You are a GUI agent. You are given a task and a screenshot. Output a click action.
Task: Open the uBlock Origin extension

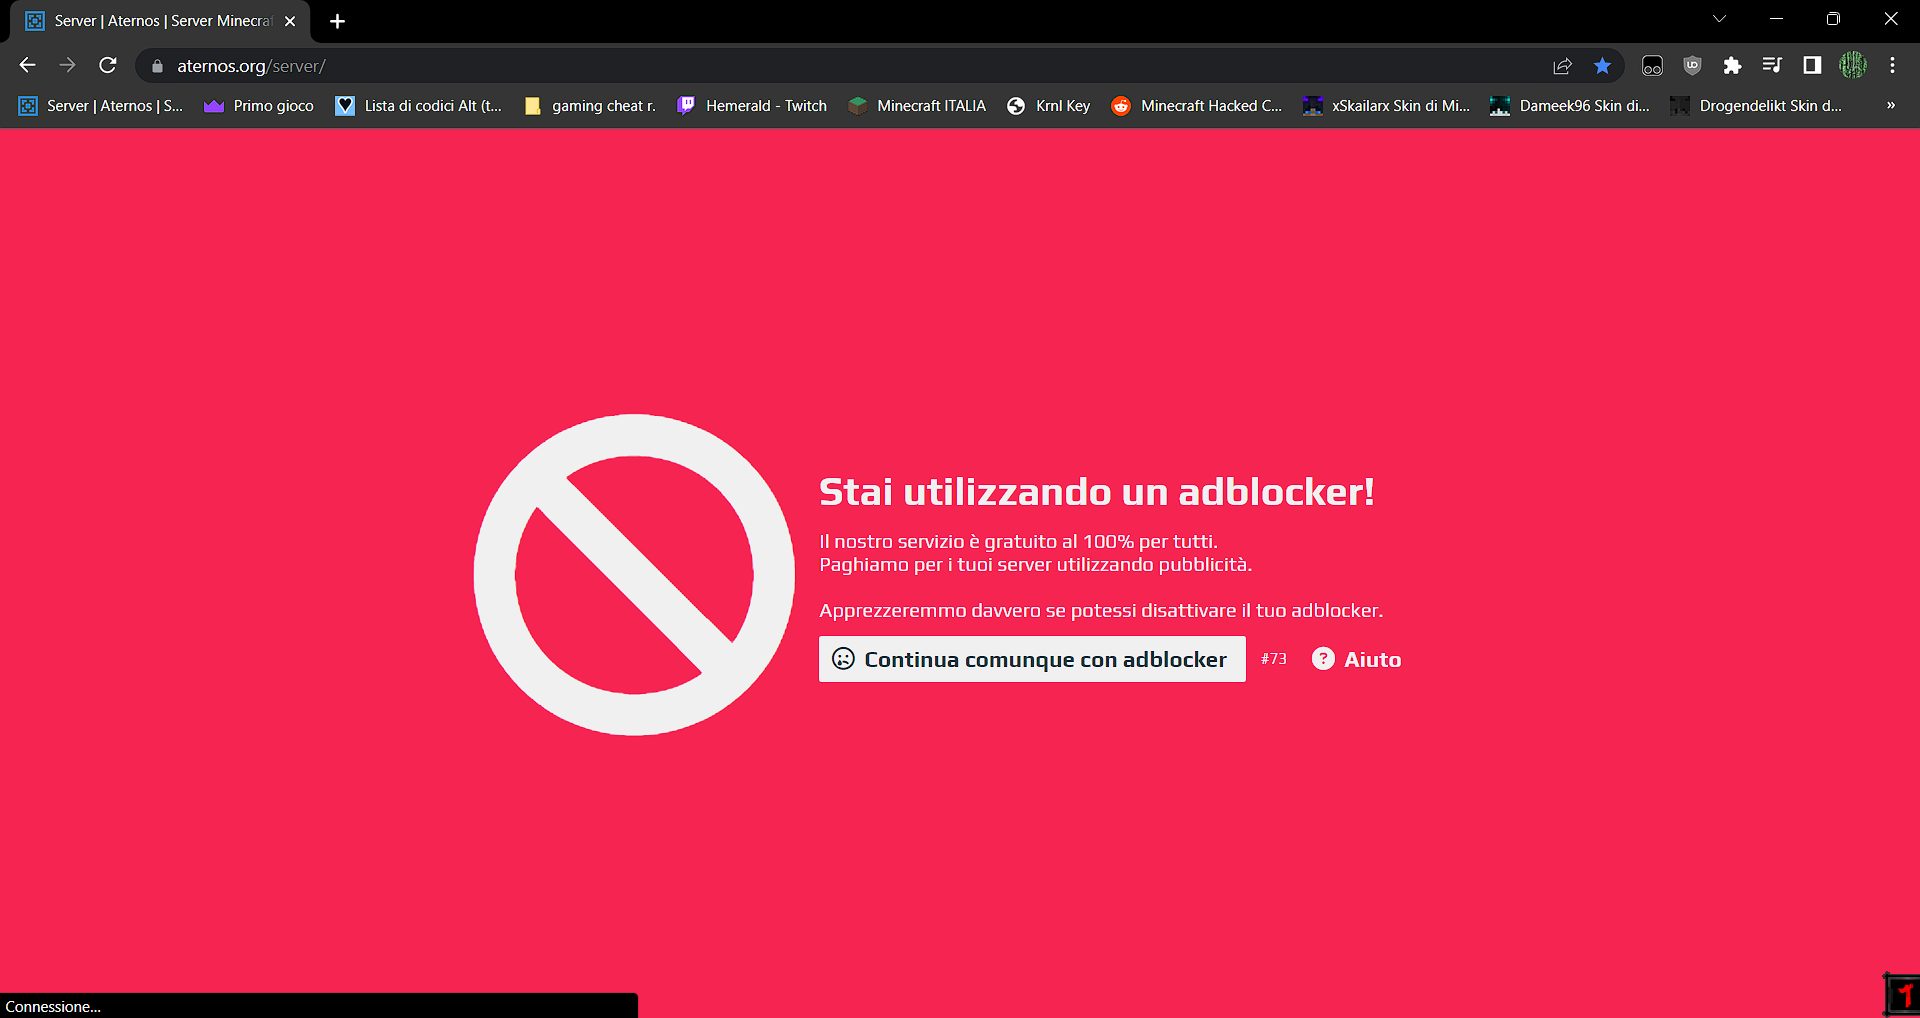(x=1692, y=66)
